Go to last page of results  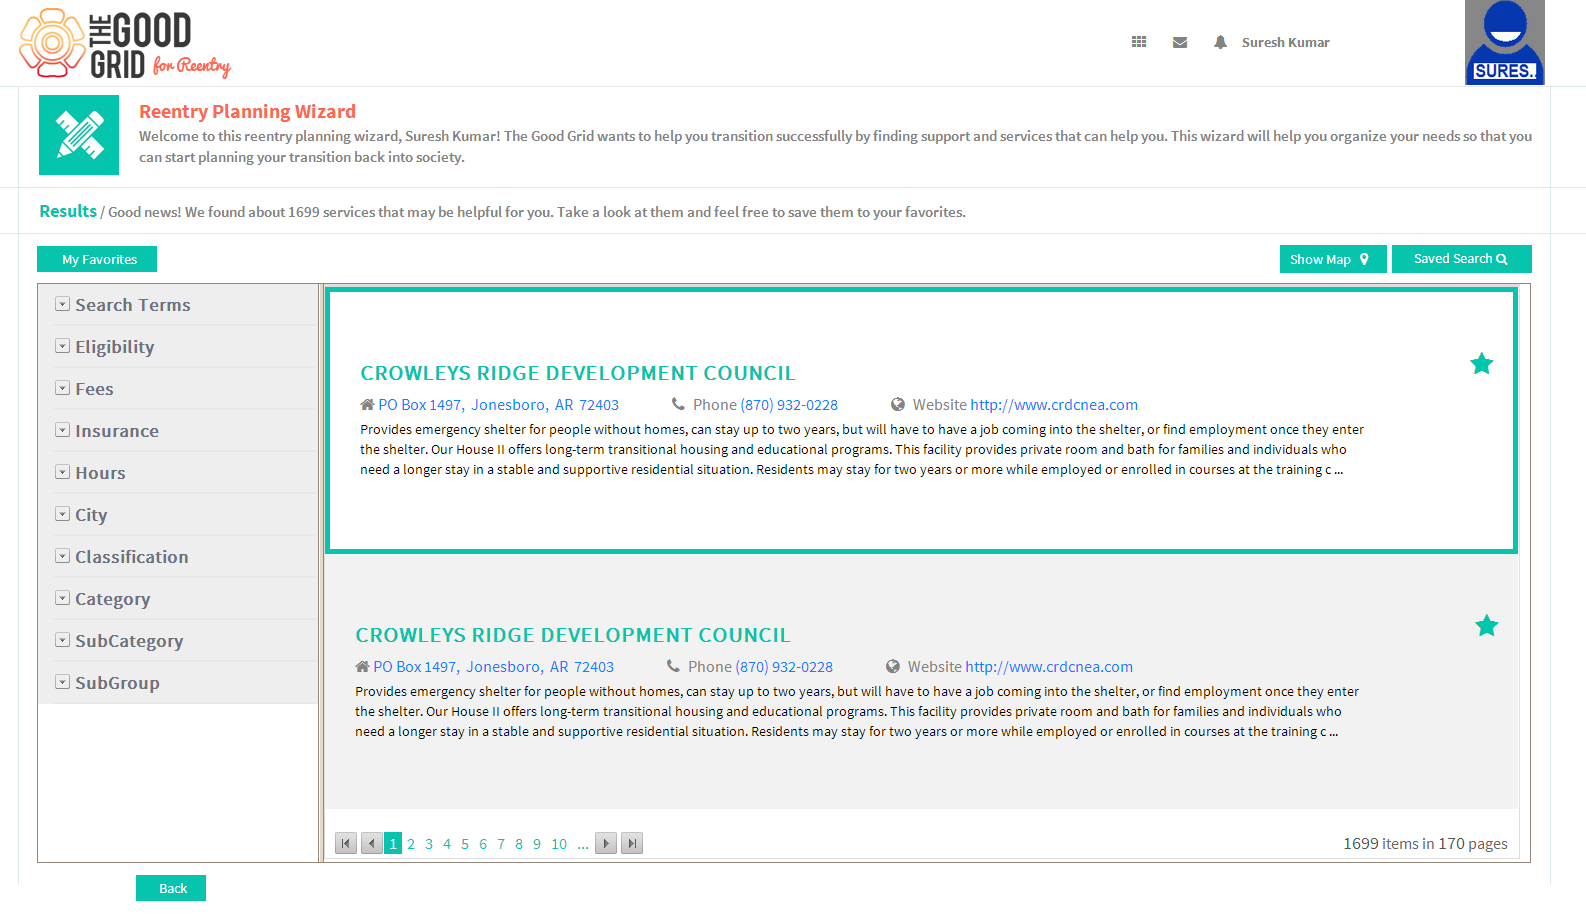[x=632, y=843]
